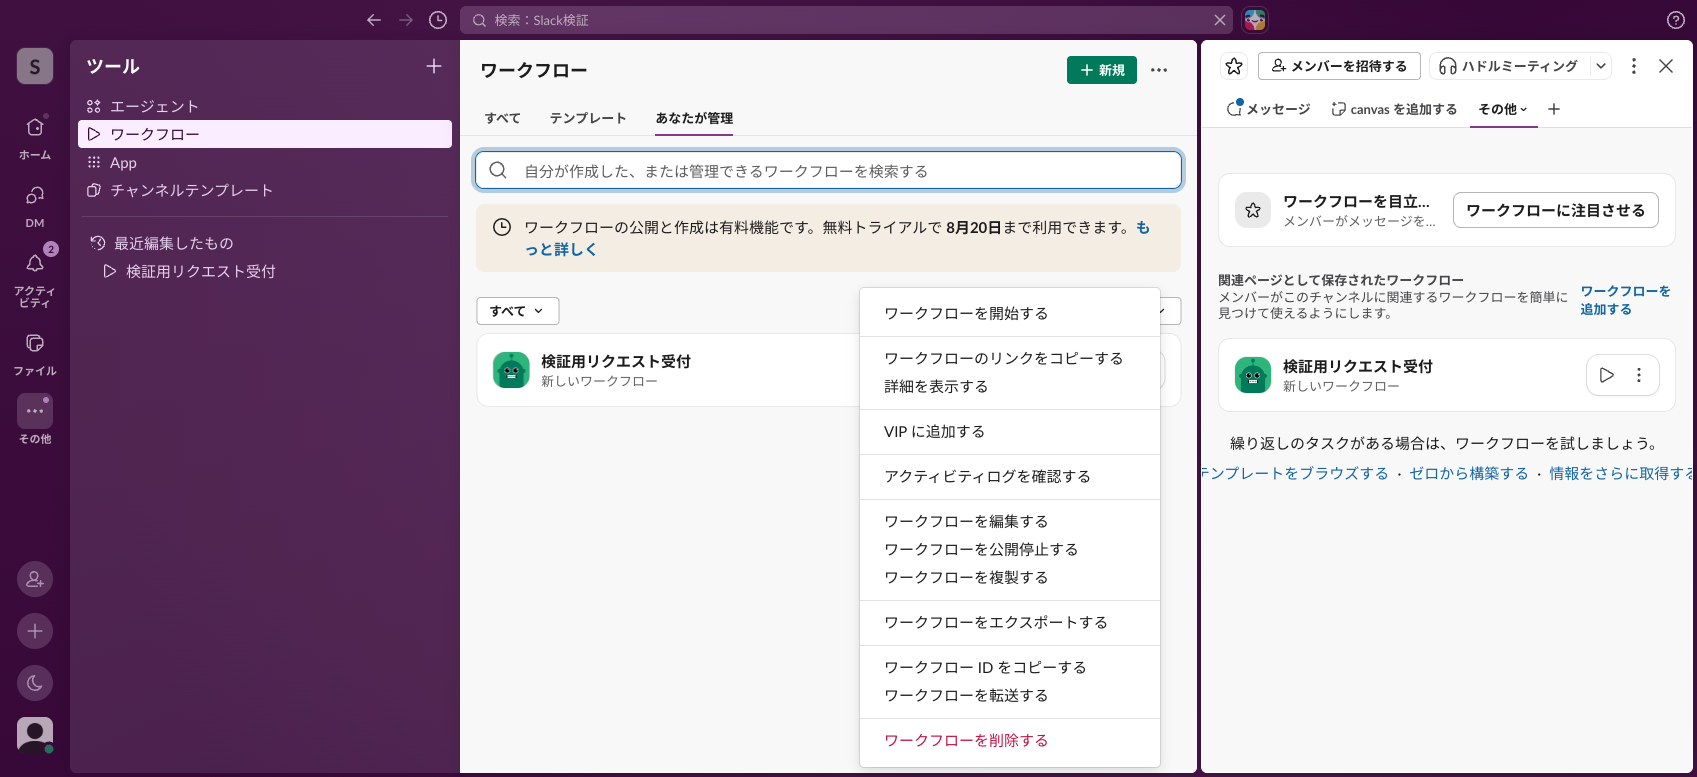Screen dimensions: 1697x777
Task: Open right panel vertical dots menu
Action: [x=1634, y=66]
